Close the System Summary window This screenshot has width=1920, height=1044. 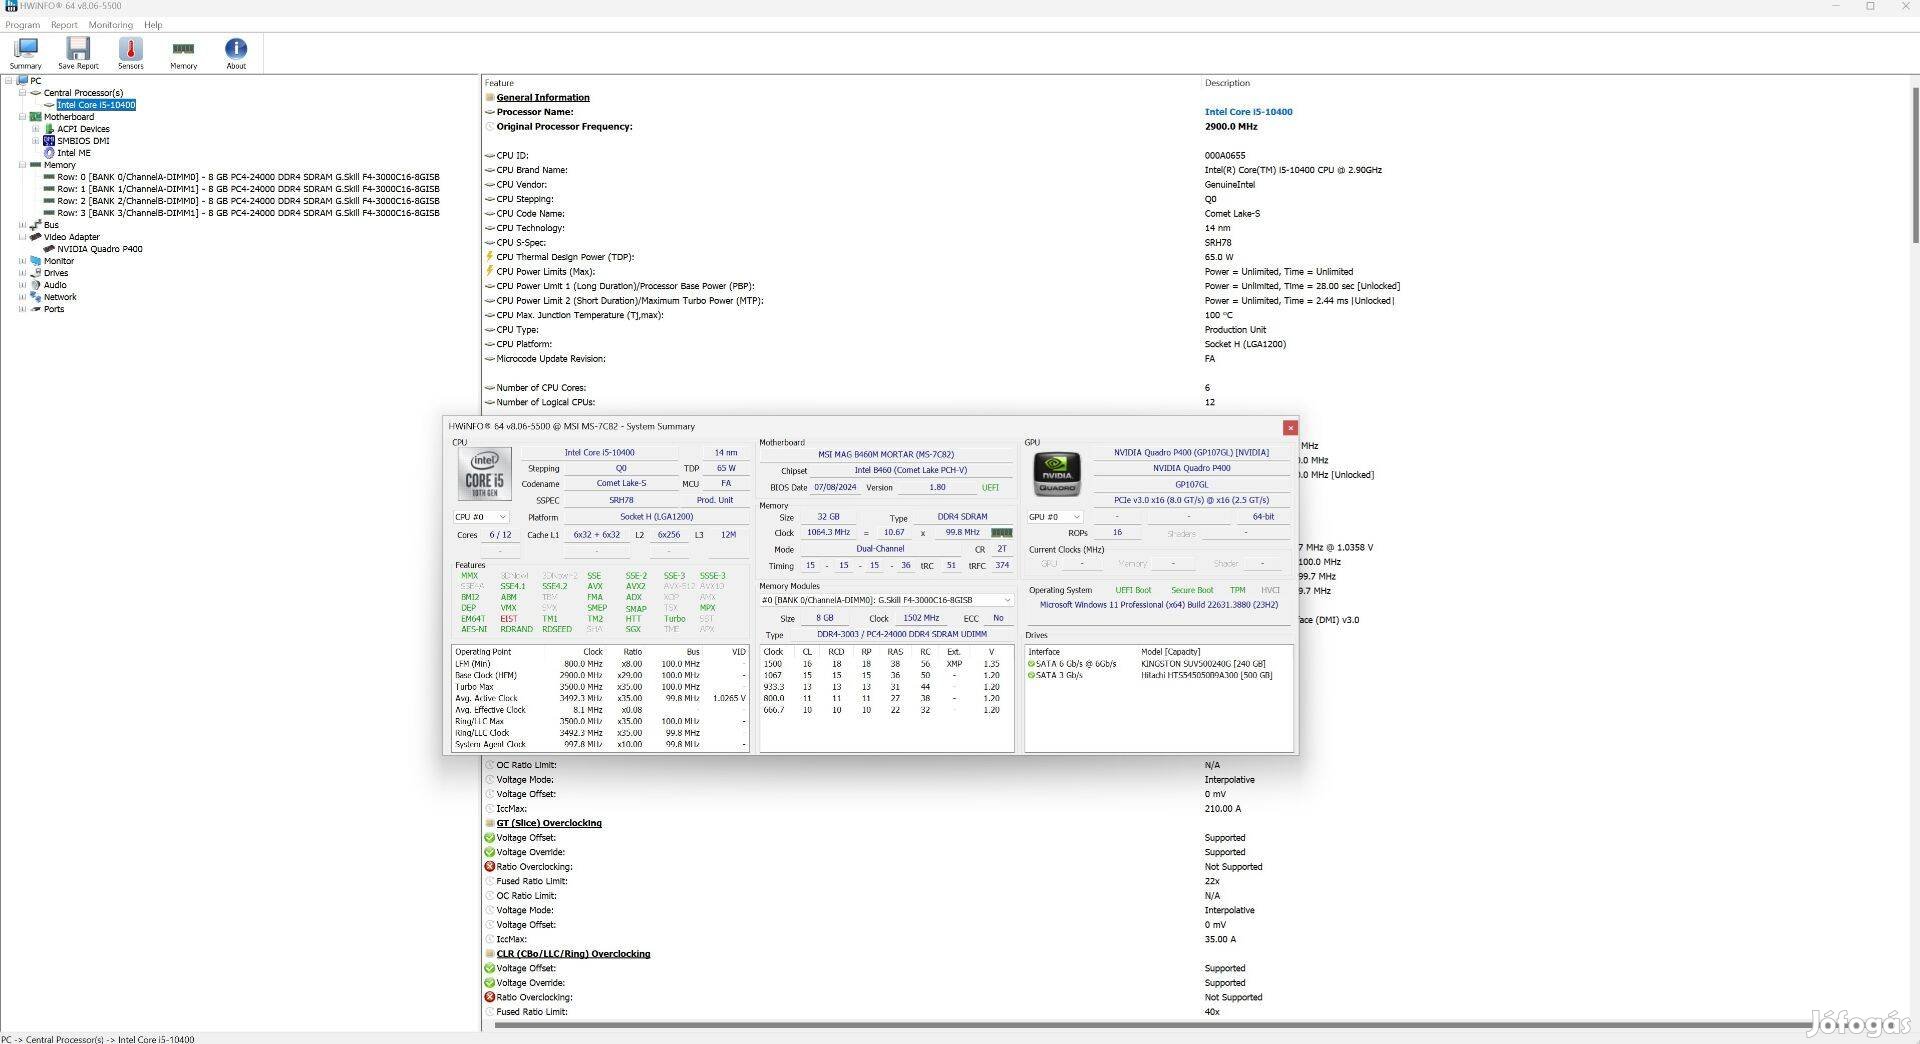click(1290, 428)
